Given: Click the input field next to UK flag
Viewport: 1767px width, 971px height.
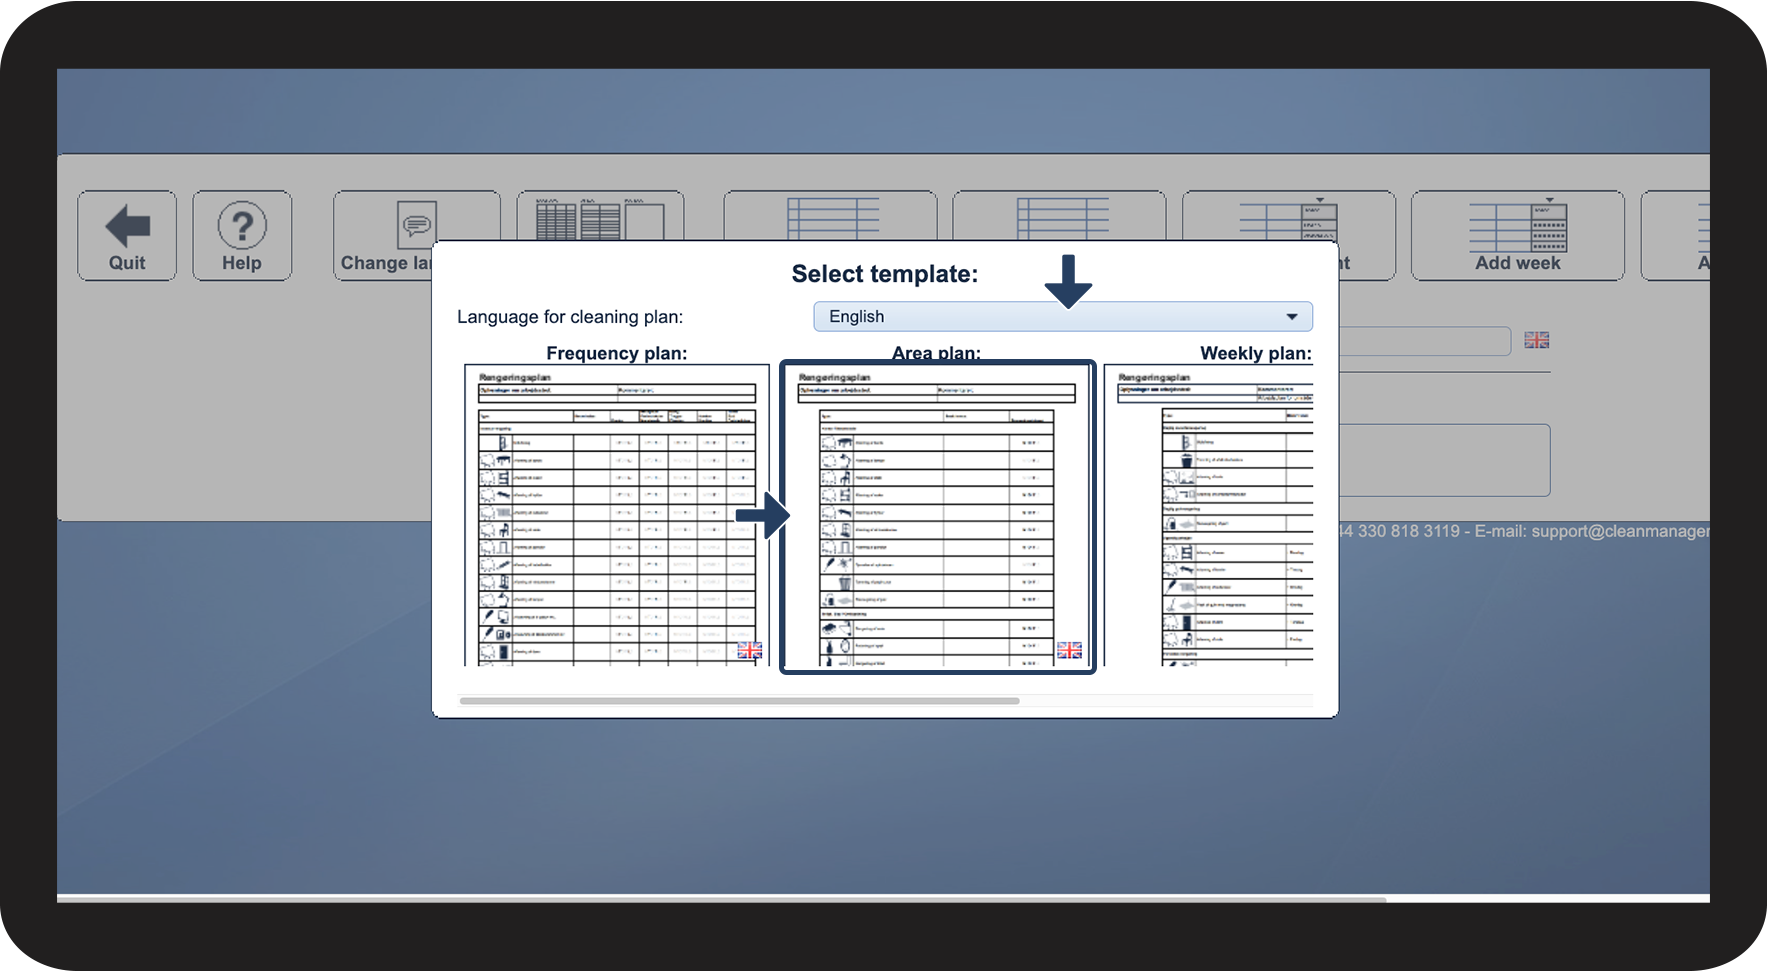Looking at the screenshot, I should pos(1424,341).
